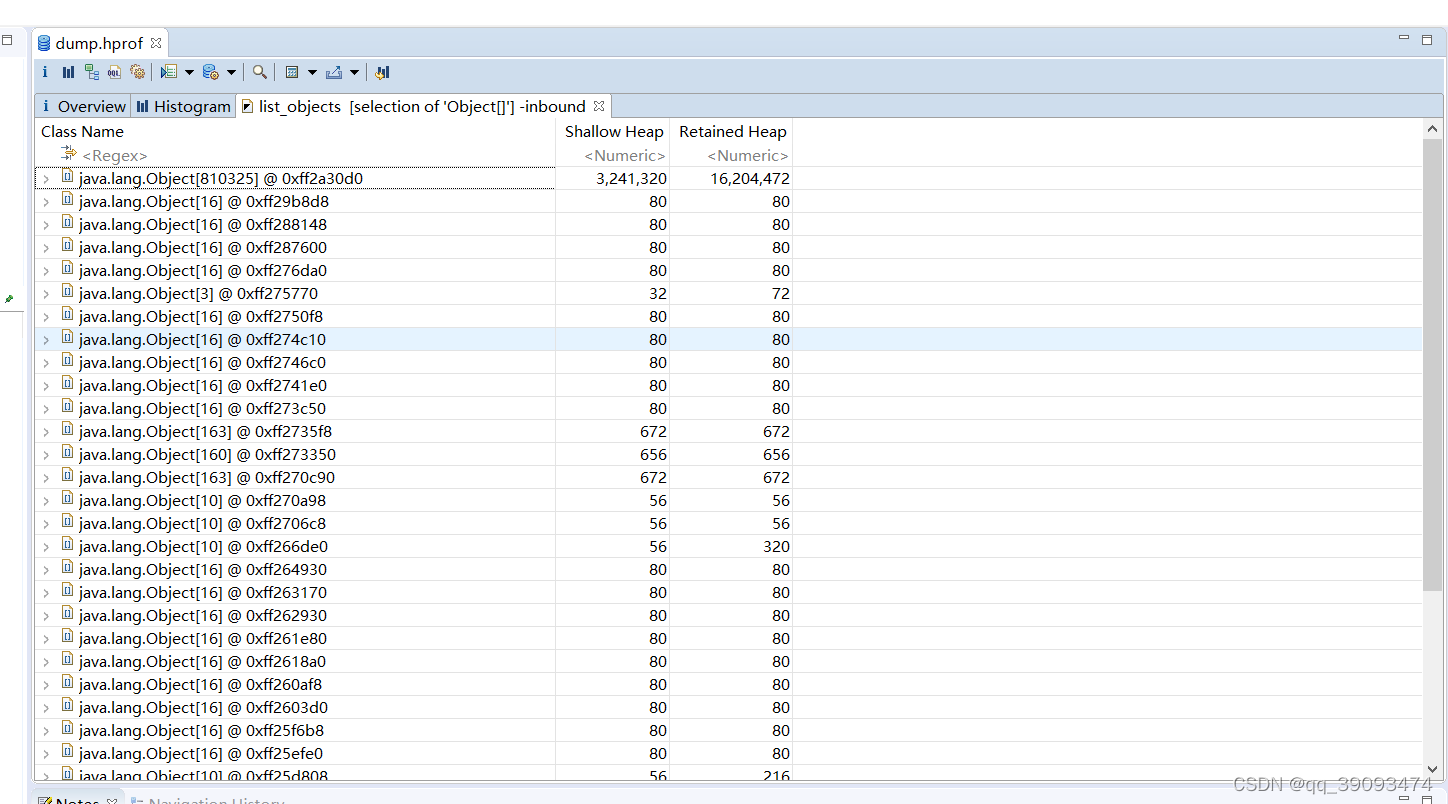1448x804 pixels.
Task: Minimize the dump.hprof editor pane
Action: 1404,39
